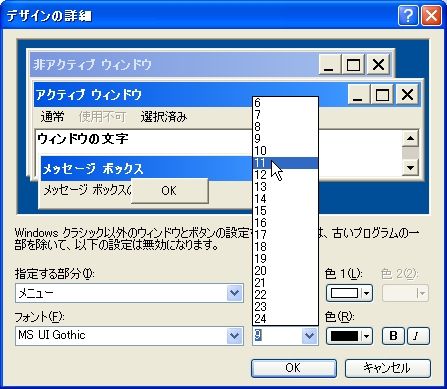This screenshot has height=389, width=447.
Task: Select size 10 in dropdown list
Action: 285,151
